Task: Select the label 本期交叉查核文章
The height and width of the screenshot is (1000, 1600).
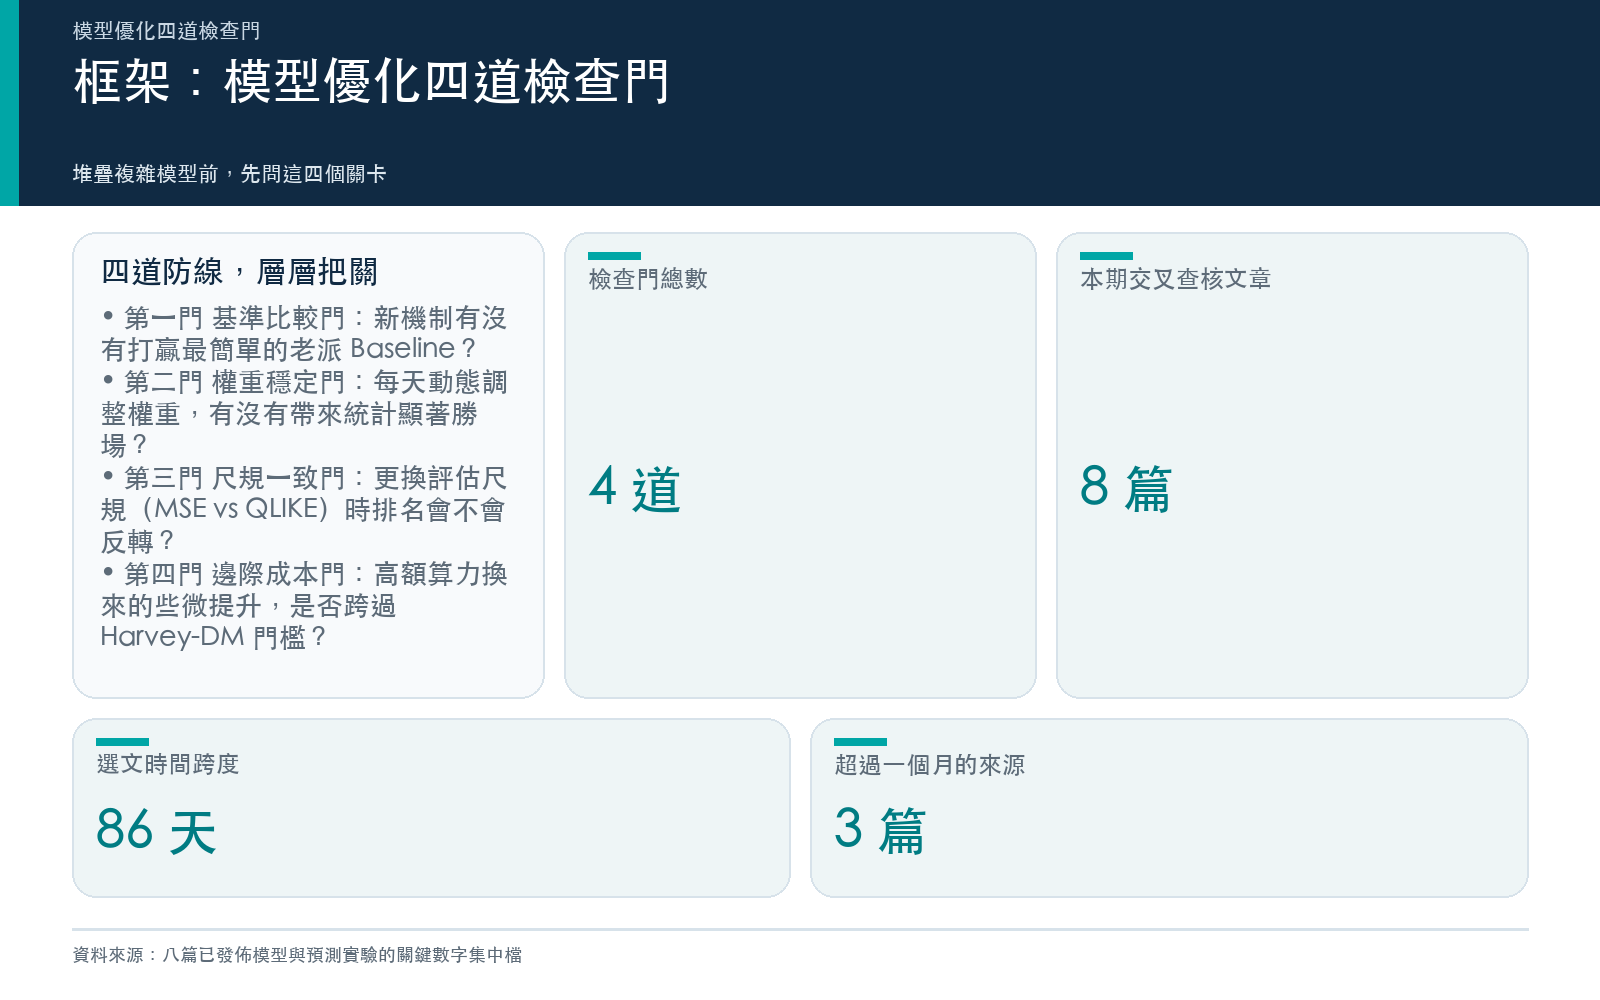Action: click(1175, 279)
